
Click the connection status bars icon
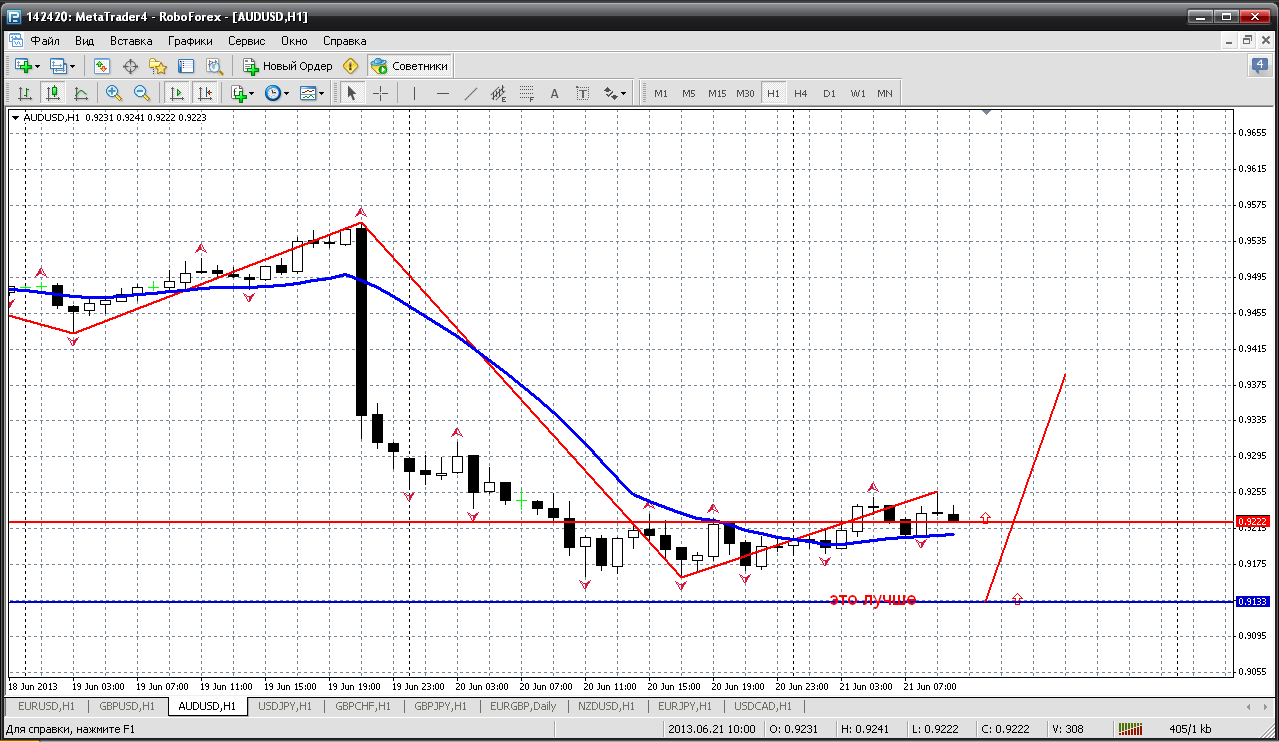[x=1130, y=730]
